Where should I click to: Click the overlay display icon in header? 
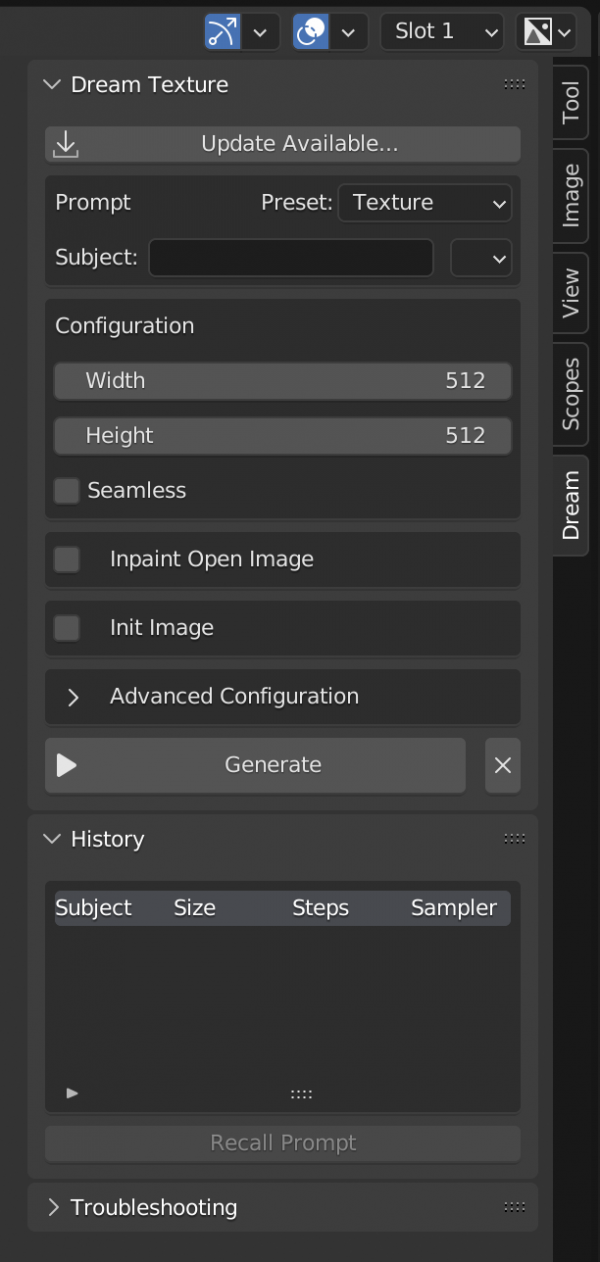(x=311, y=32)
